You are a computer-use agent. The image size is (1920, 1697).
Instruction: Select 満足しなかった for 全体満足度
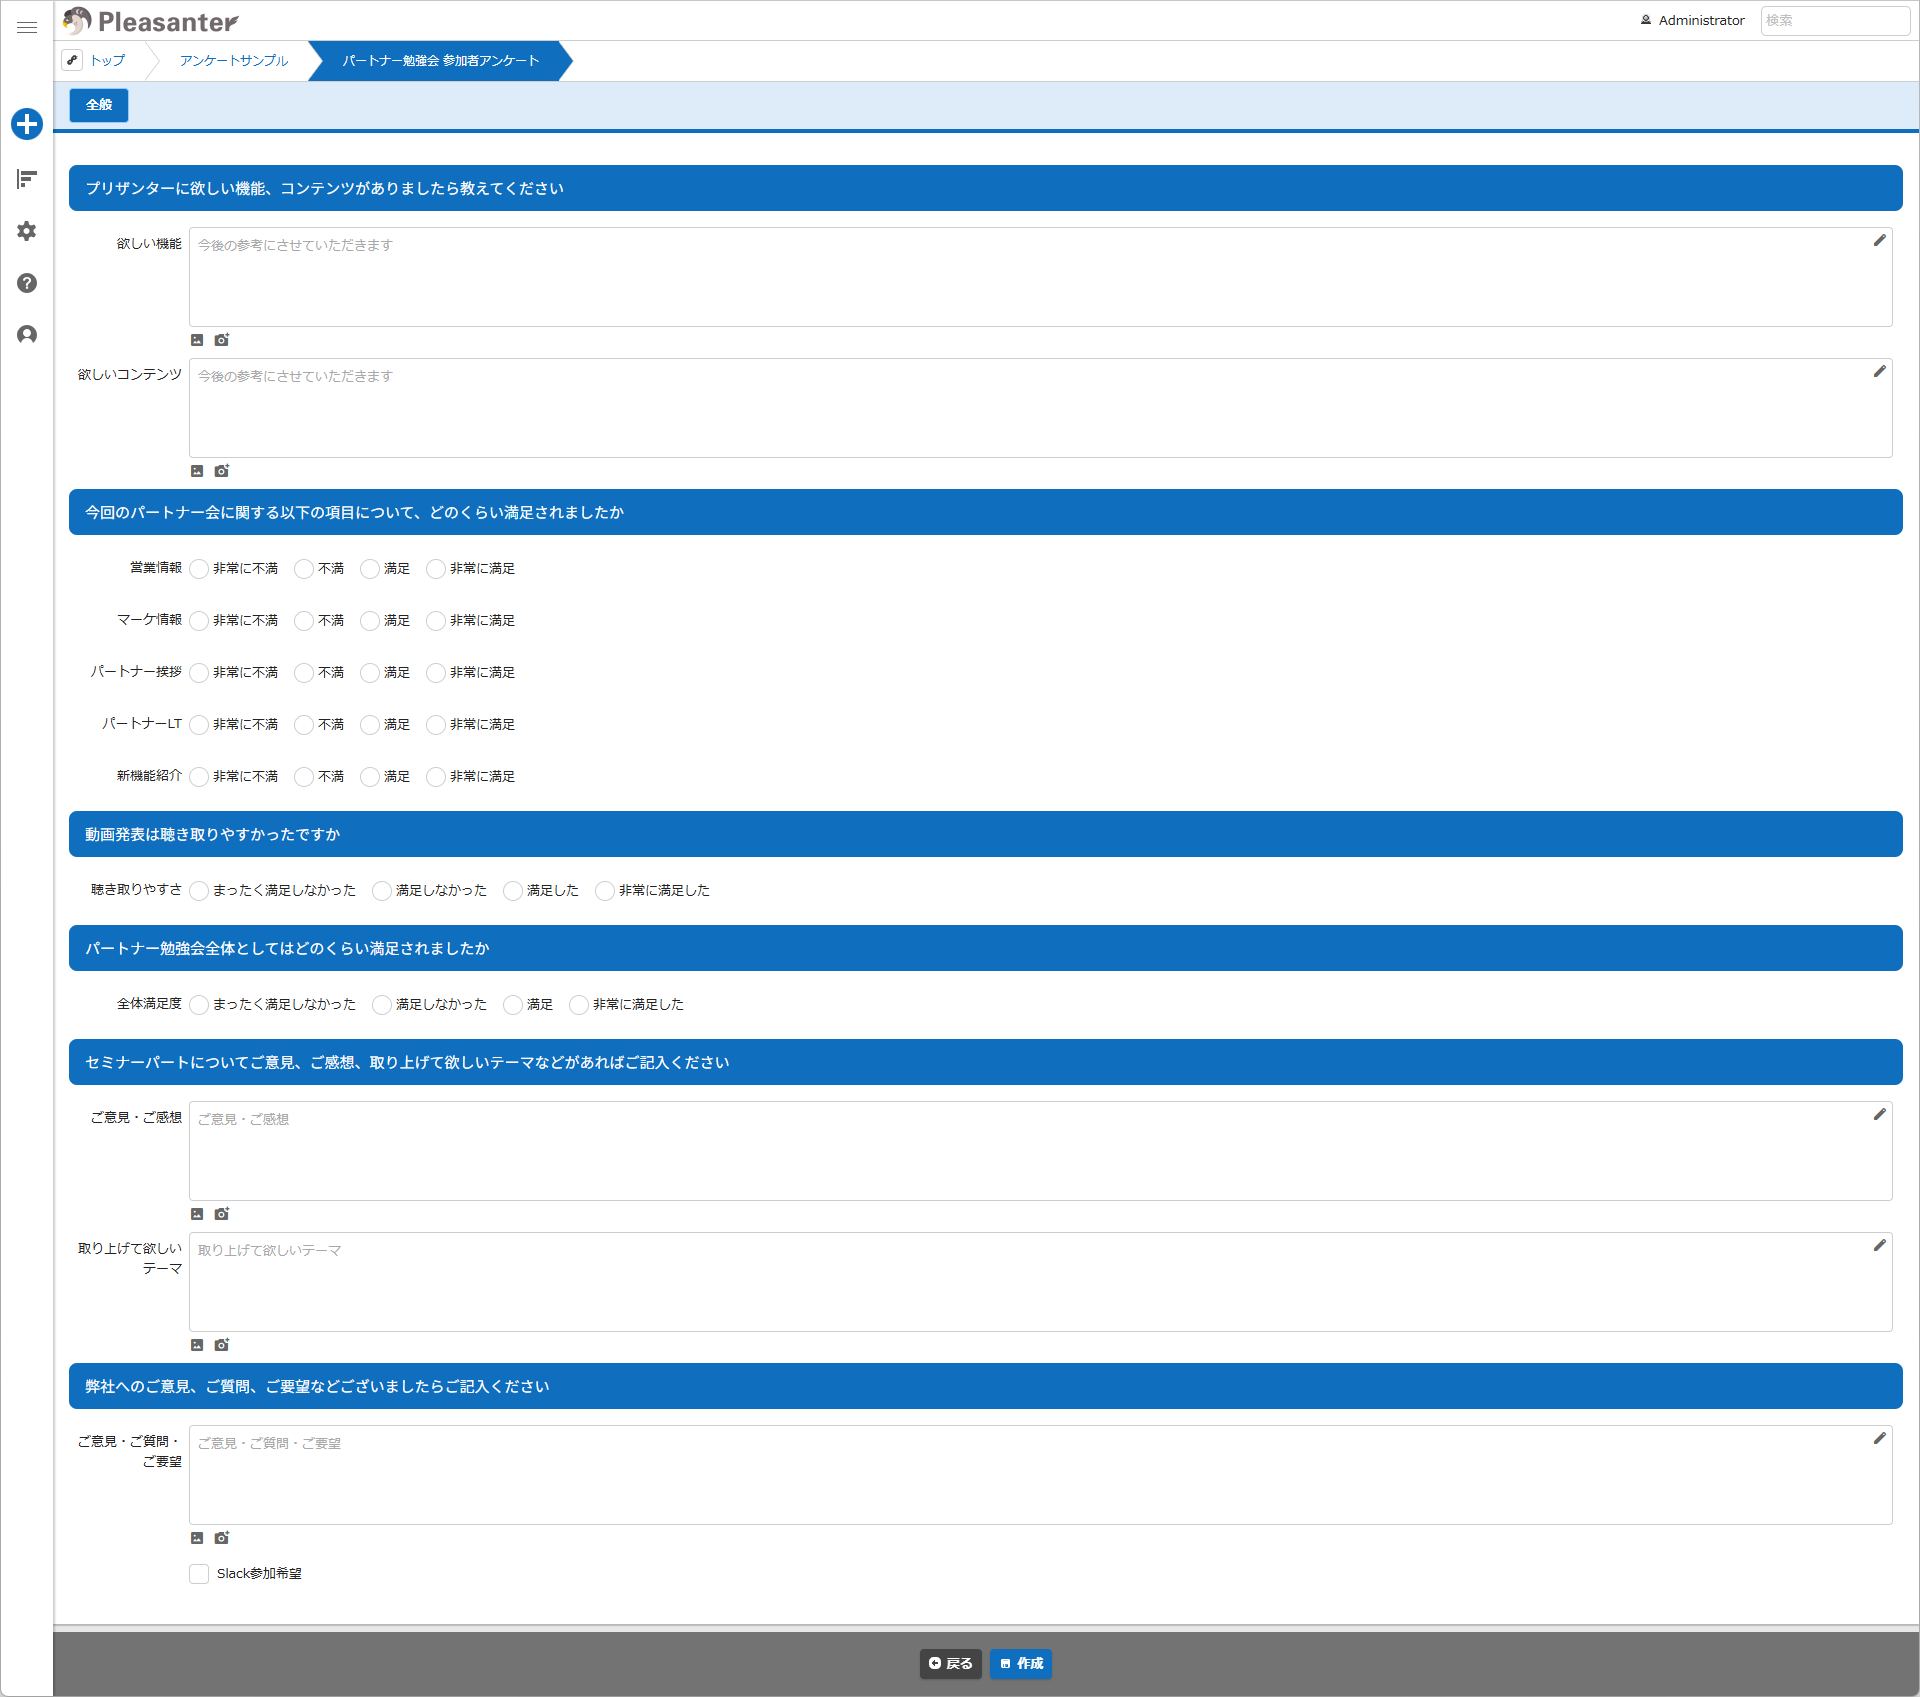pos(382,1005)
